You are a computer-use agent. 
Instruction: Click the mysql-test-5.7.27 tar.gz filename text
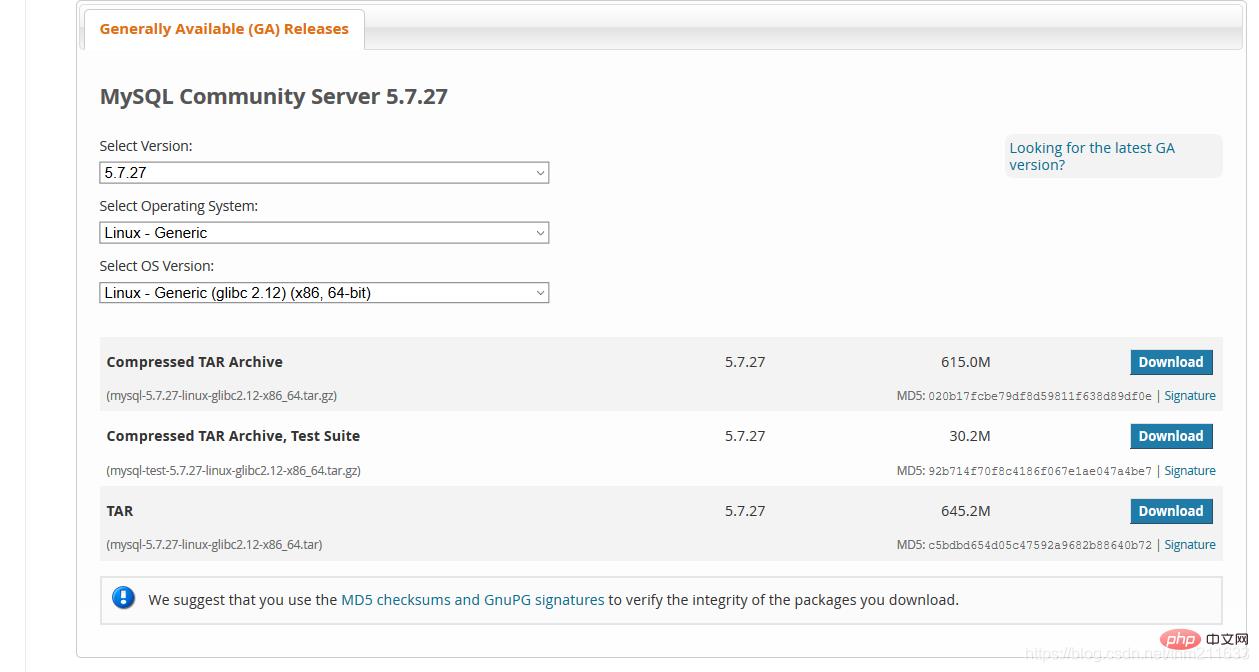[x=233, y=470]
